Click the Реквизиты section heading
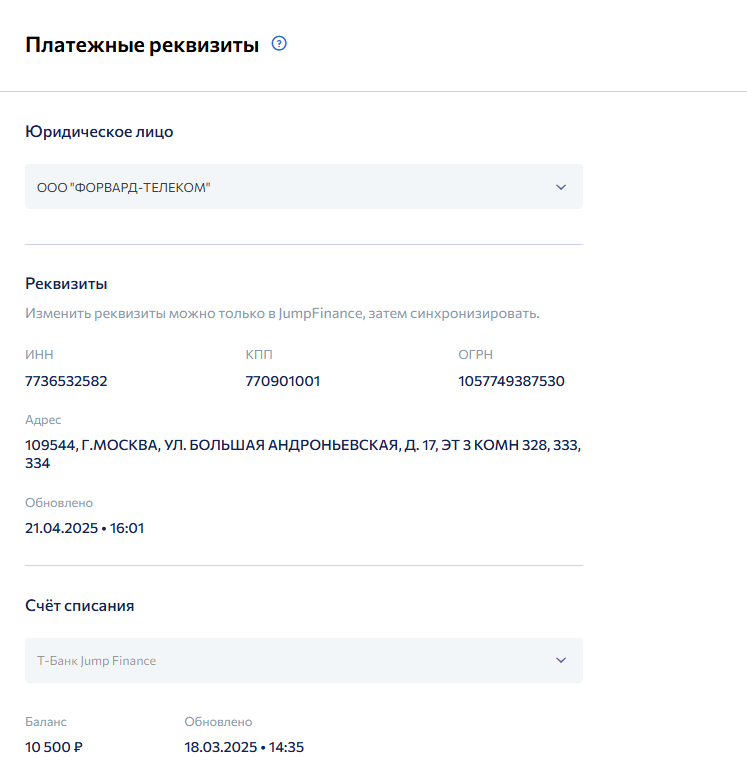Image resolution: width=747 pixels, height=780 pixels. [x=66, y=284]
